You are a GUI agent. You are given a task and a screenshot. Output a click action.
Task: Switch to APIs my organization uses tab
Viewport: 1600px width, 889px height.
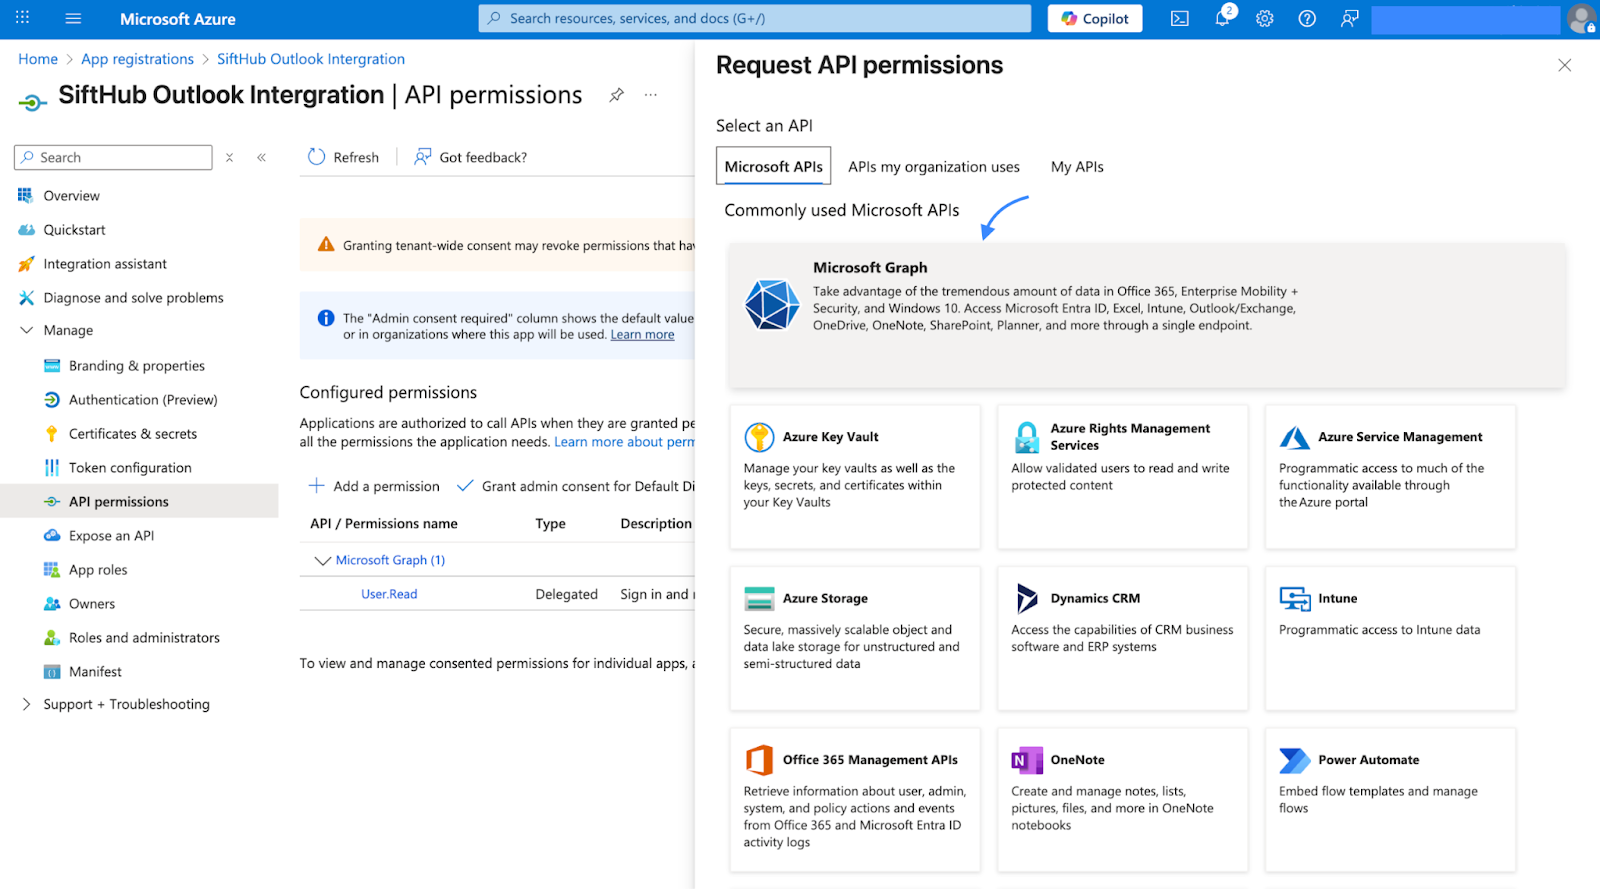(x=933, y=167)
